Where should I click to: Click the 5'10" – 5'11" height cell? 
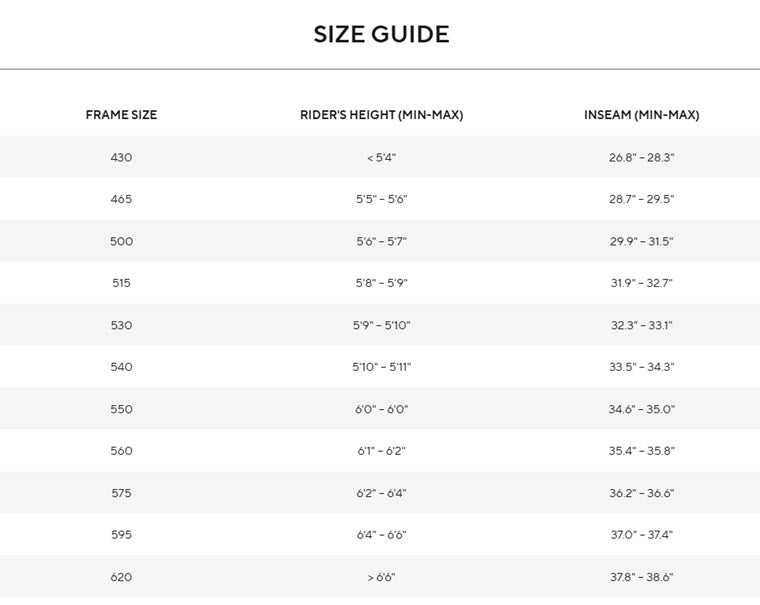(381, 367)
